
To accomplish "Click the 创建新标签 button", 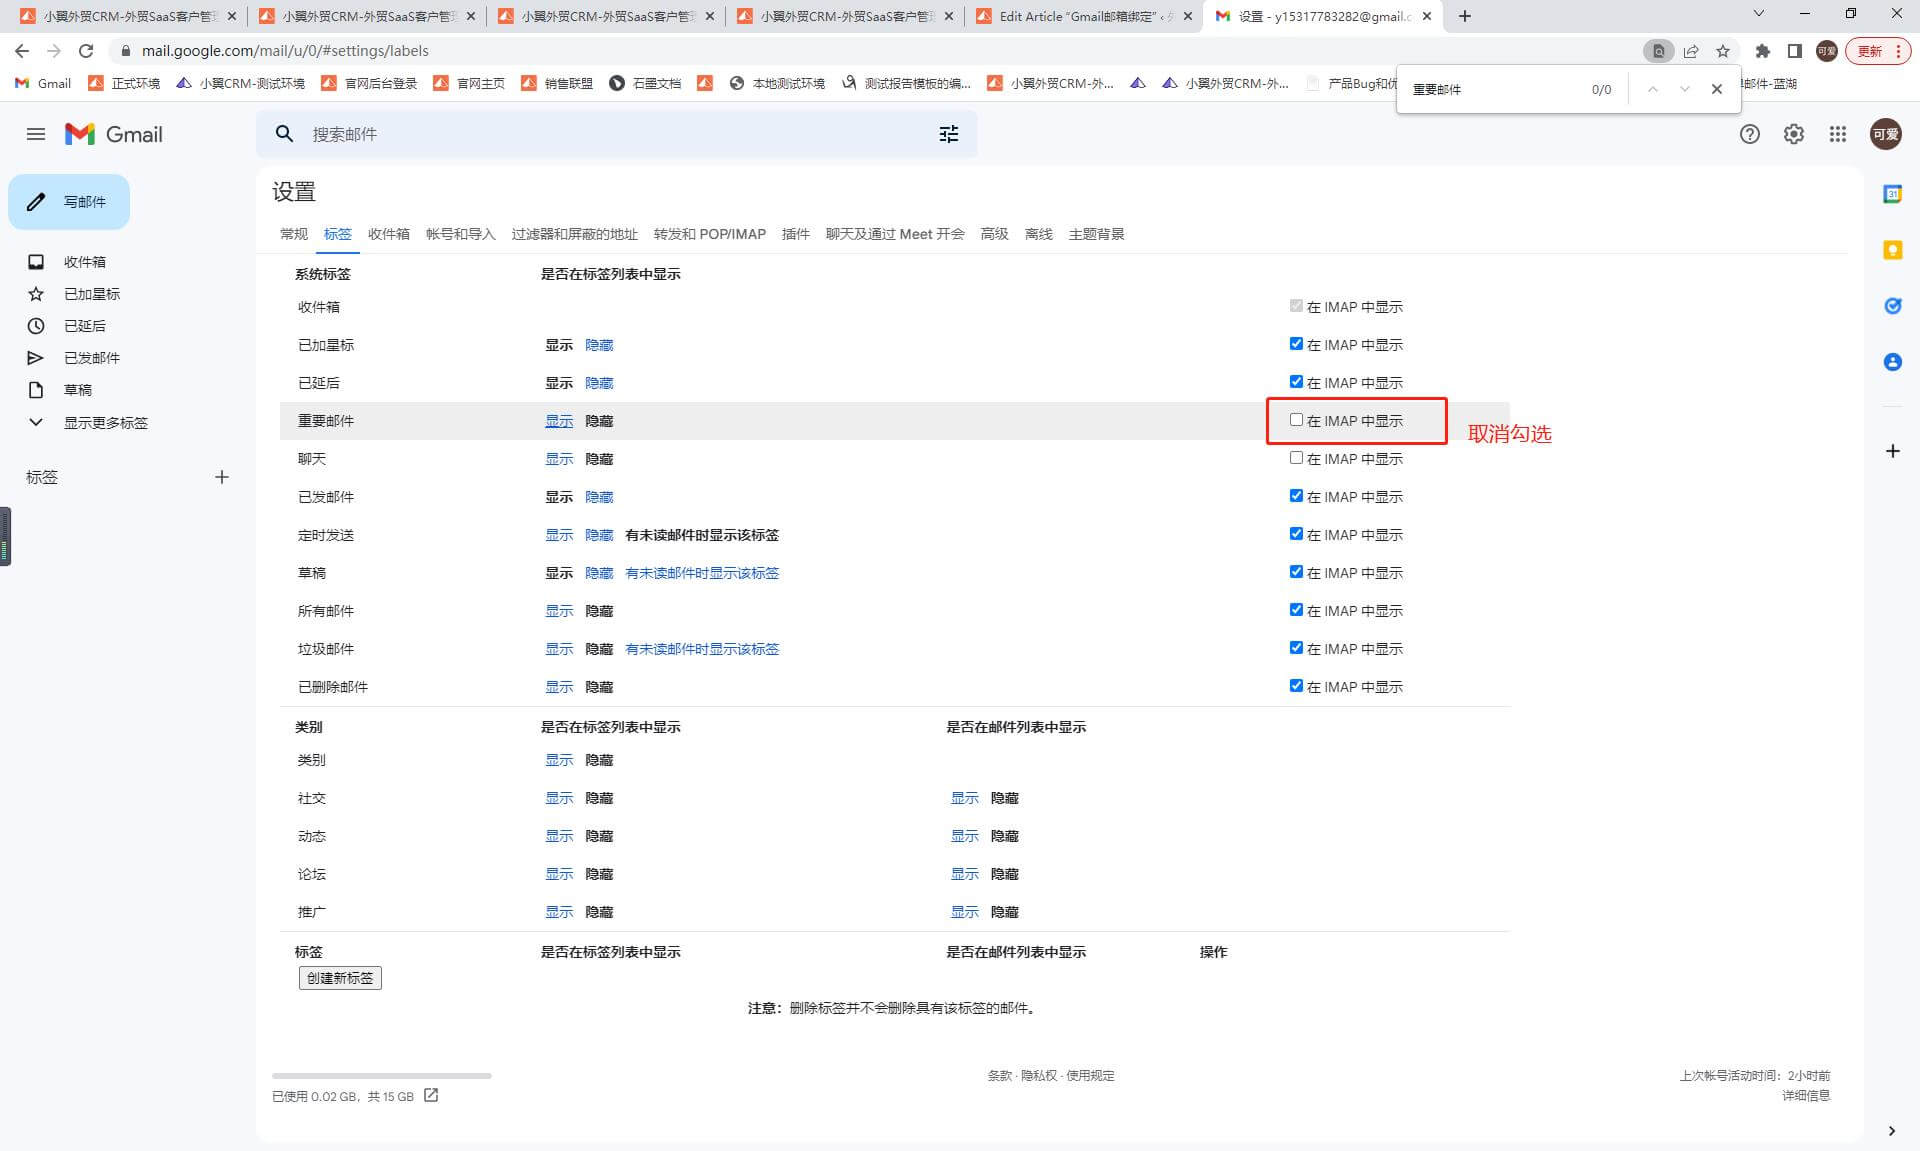I will (340, 978).
